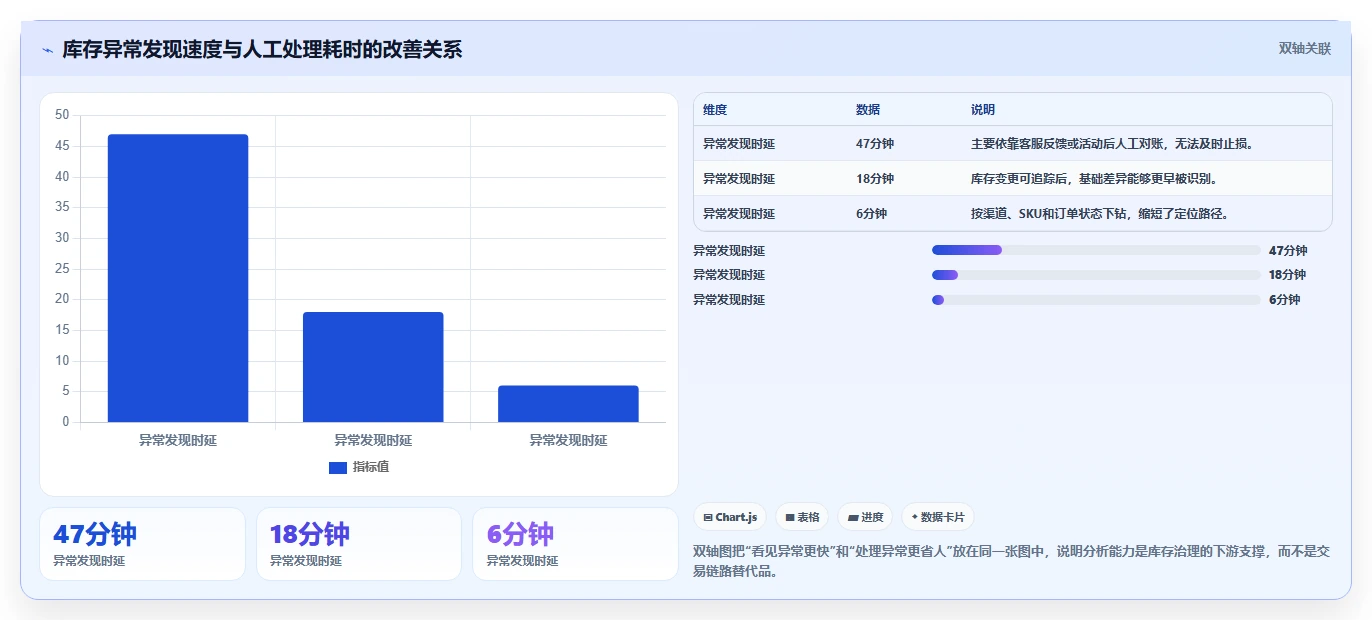Click the description 按渠道、SKU和订单状态下钻
The image size is (1372, 620).
click(1100, 214)
